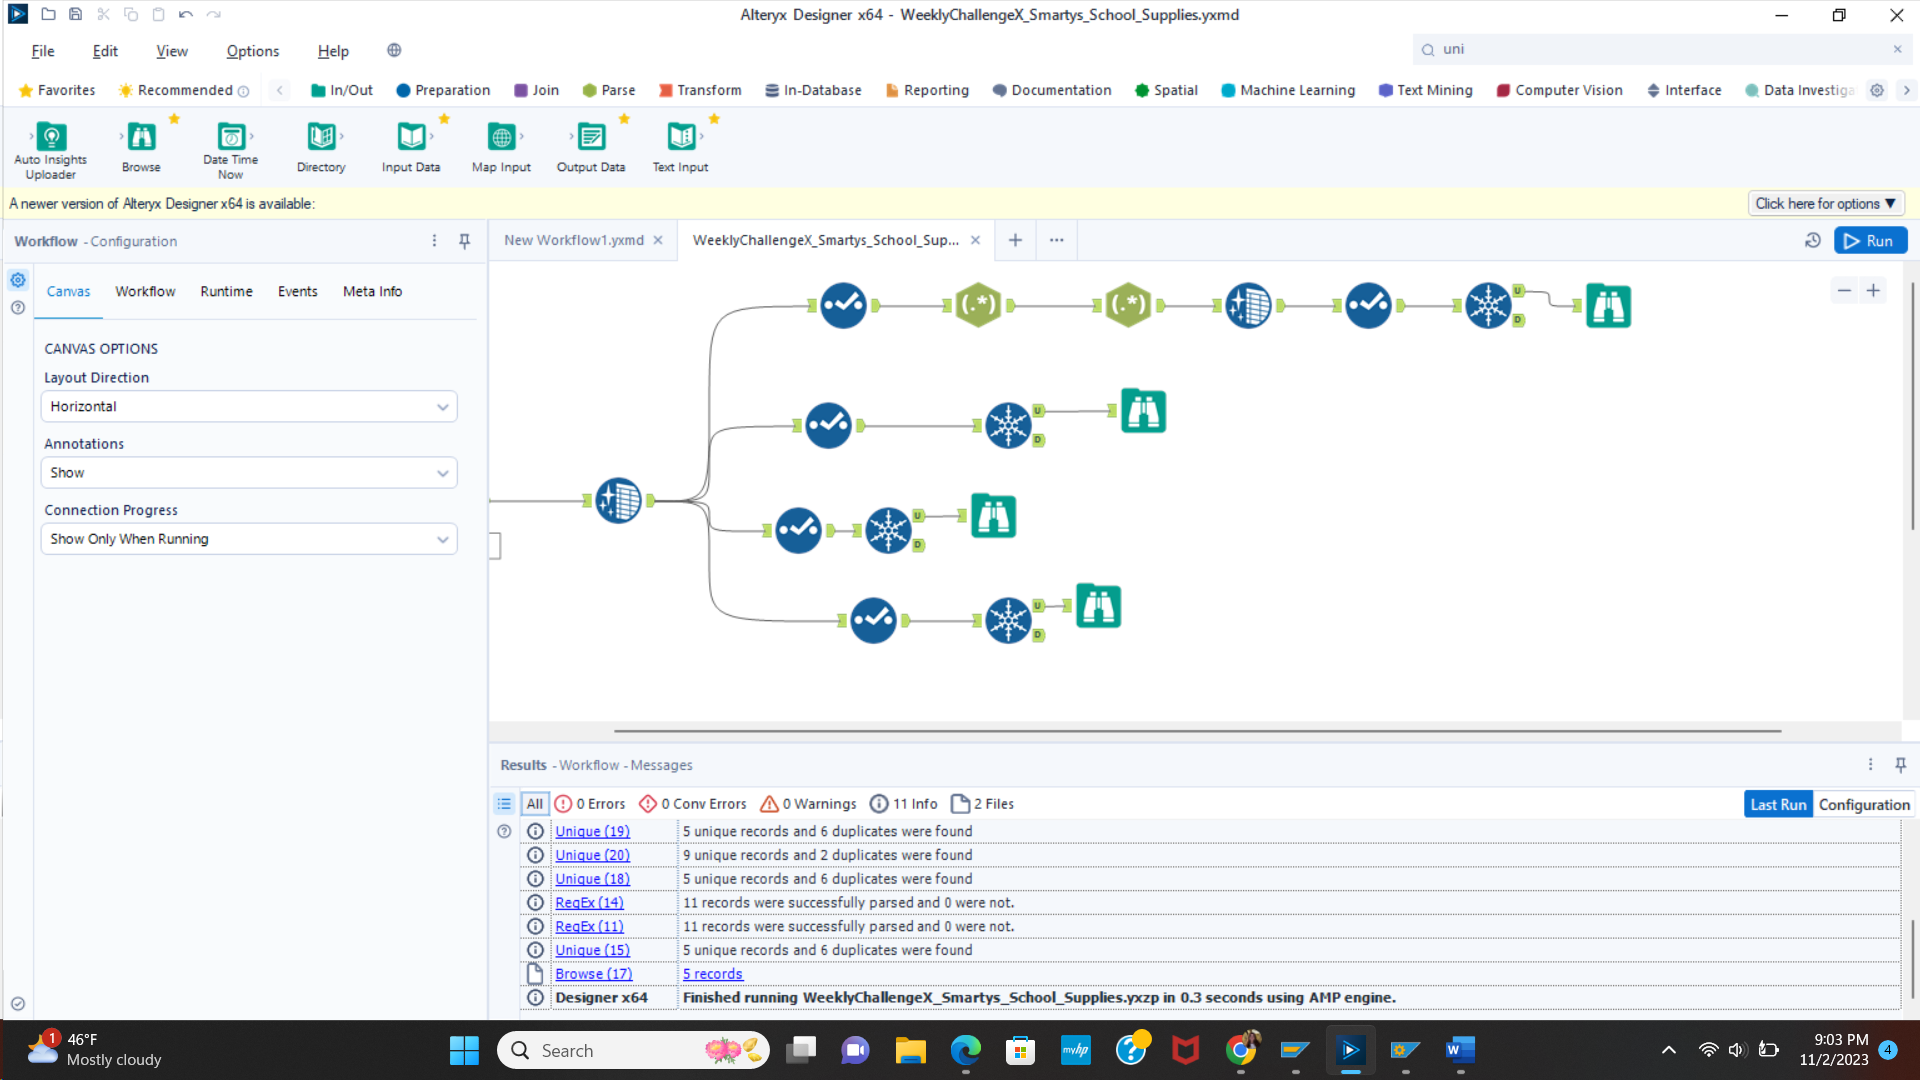
Task: Open the Unique (19) message link
Action: (x=592, y=832)
